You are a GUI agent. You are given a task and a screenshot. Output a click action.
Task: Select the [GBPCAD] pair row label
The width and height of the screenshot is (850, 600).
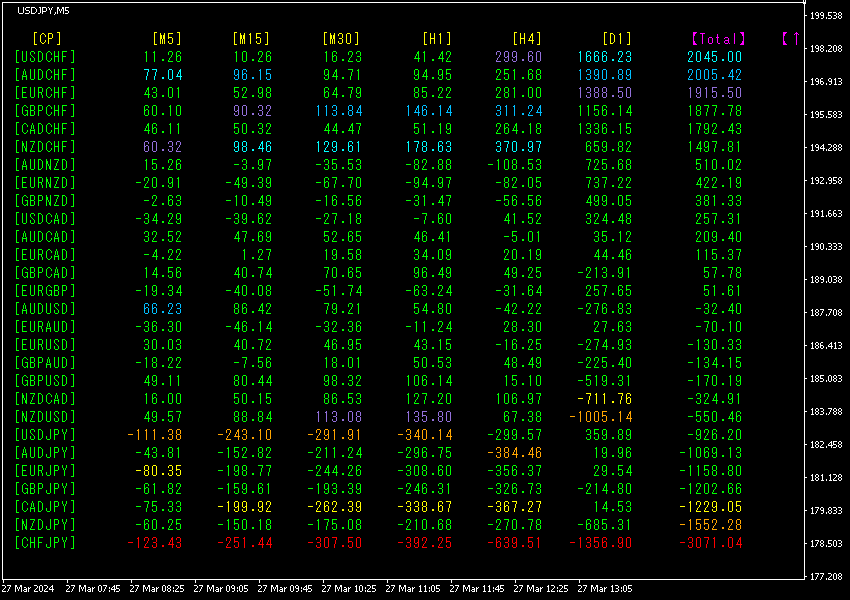(x=45, y=273)
